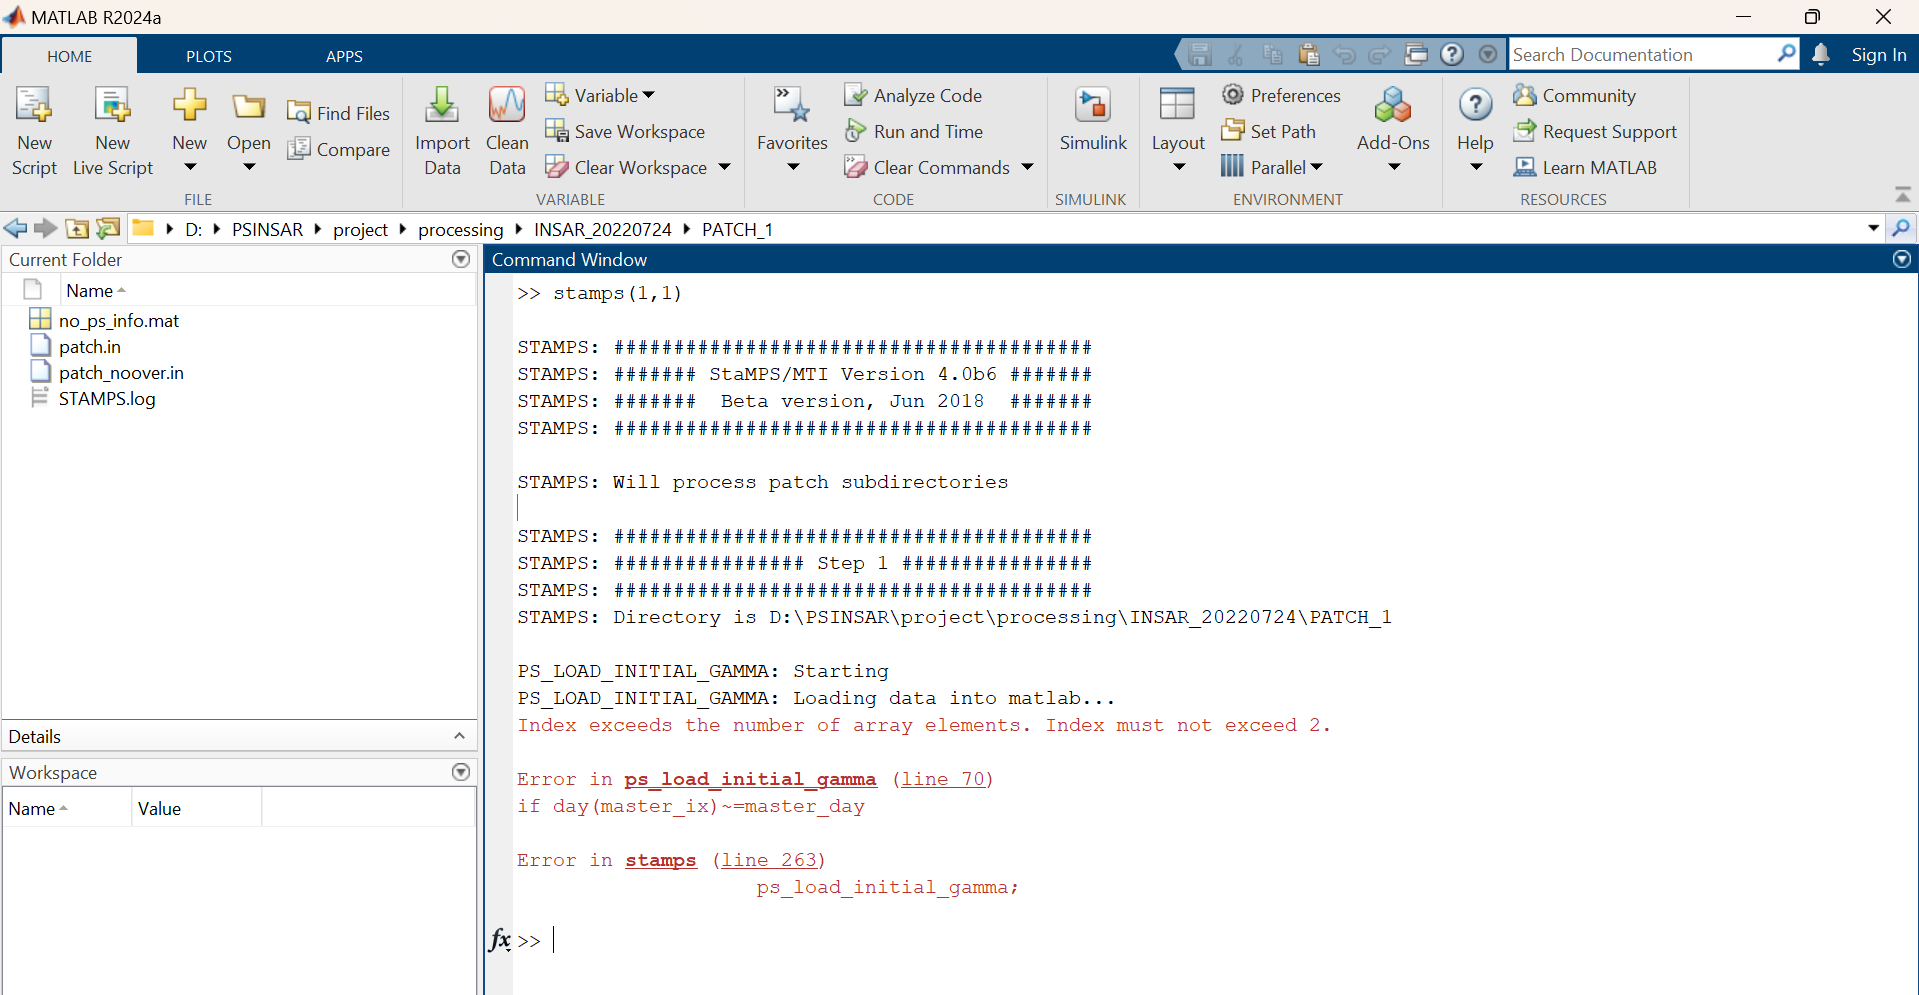
Task: Select patch.in file
Action: pos(89,346)
